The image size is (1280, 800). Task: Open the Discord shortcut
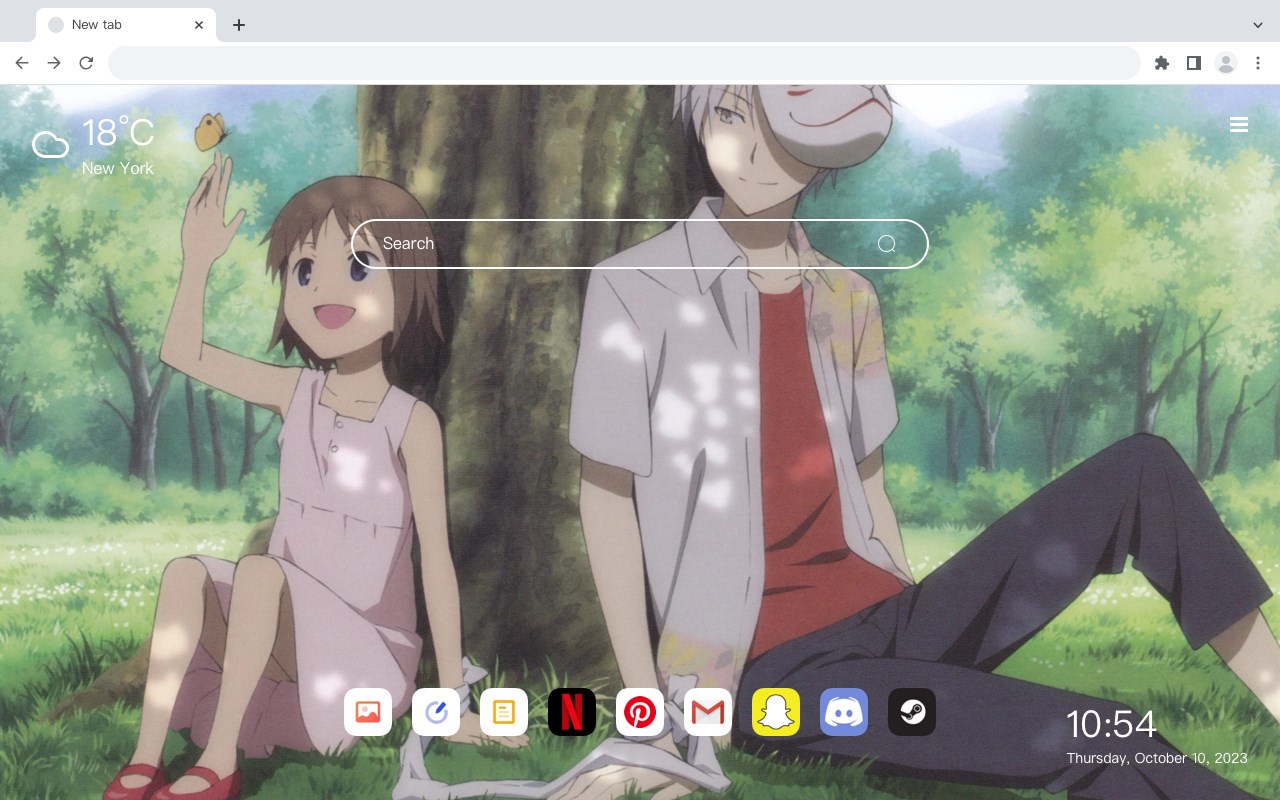click(844, 712)
